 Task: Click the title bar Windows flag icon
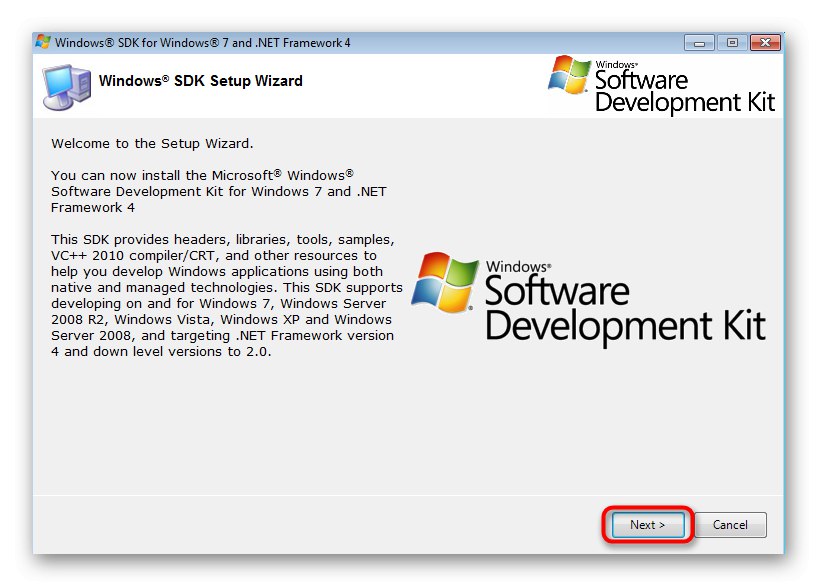(43, 42)
